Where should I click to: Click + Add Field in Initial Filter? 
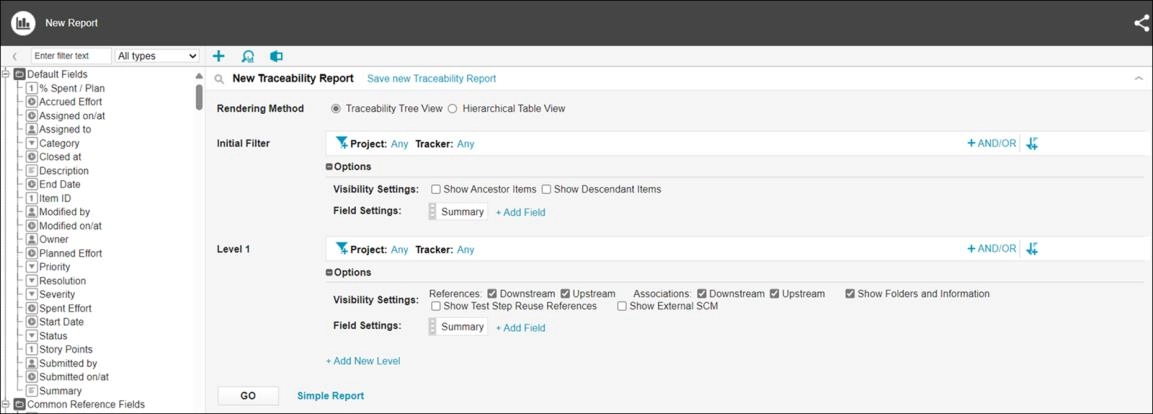coord(521,213)
